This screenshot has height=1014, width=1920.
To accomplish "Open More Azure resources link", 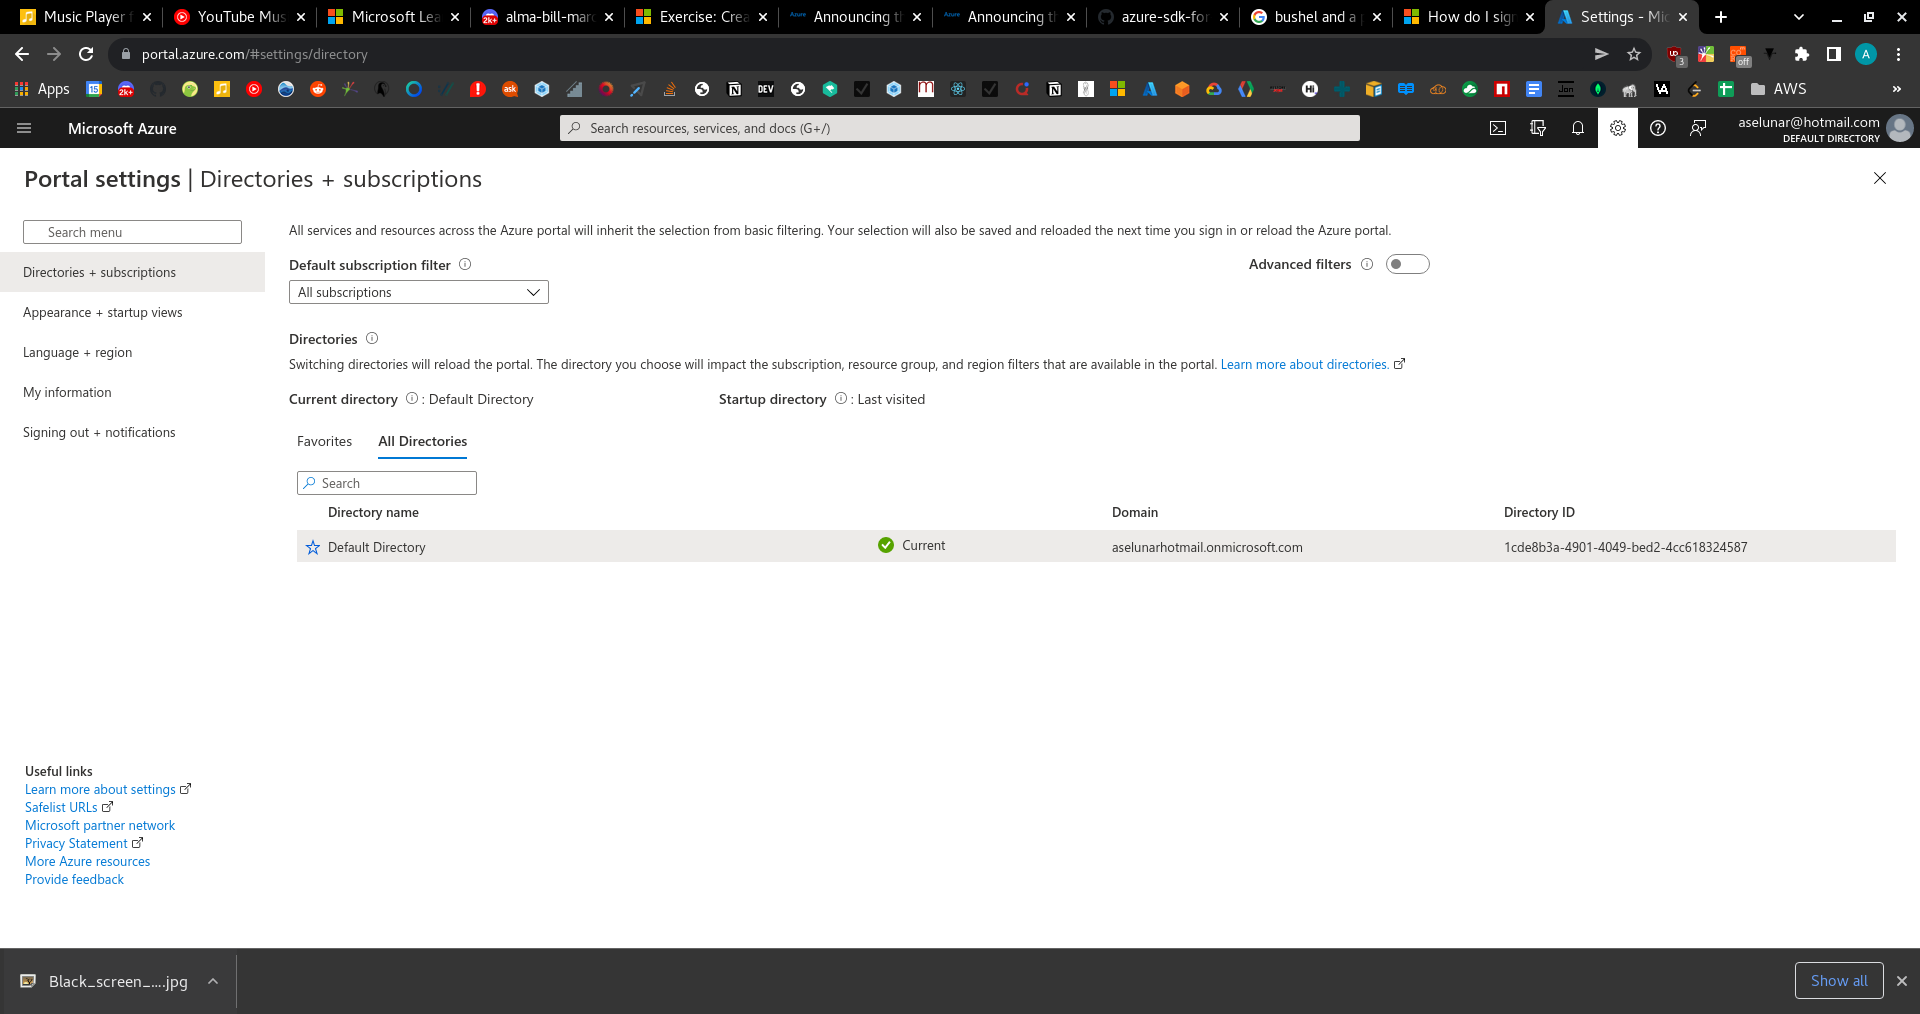I will [88, 861].
